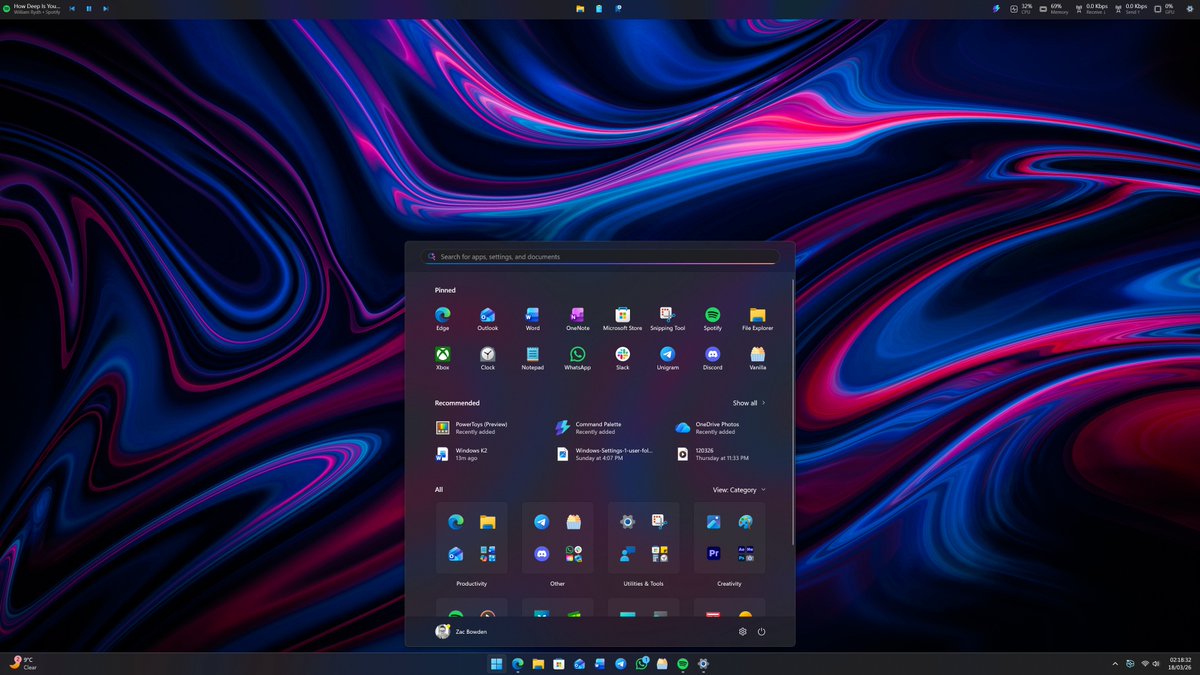Image resolution: width=1200 pixels, height=675 pixels.
Task: Open the Zac Bowden user account menu
Action: 462,632
